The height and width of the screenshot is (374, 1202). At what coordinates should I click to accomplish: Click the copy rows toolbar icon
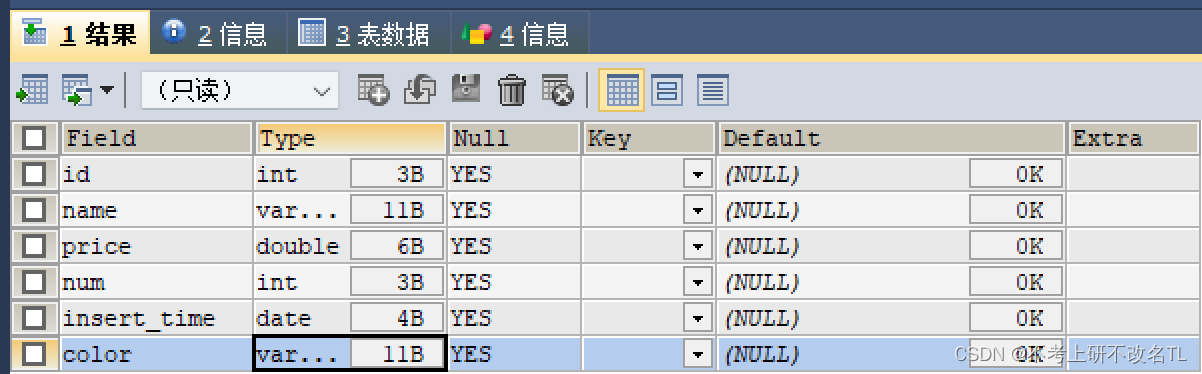click(78, 91)
